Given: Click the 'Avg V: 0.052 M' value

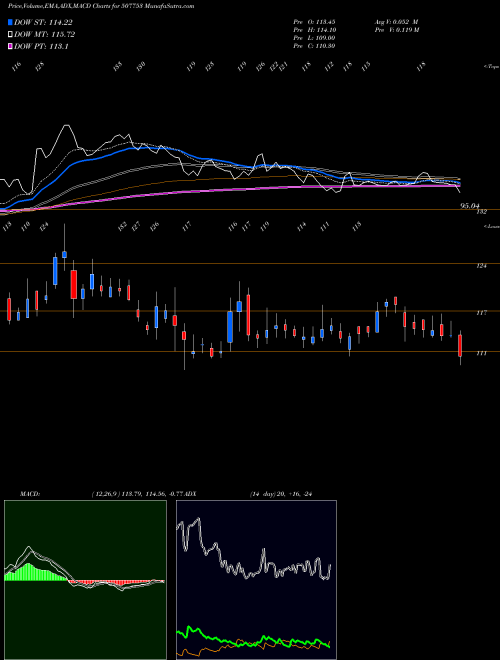Looking at the screenshot, I should click(x=396, y=21).
